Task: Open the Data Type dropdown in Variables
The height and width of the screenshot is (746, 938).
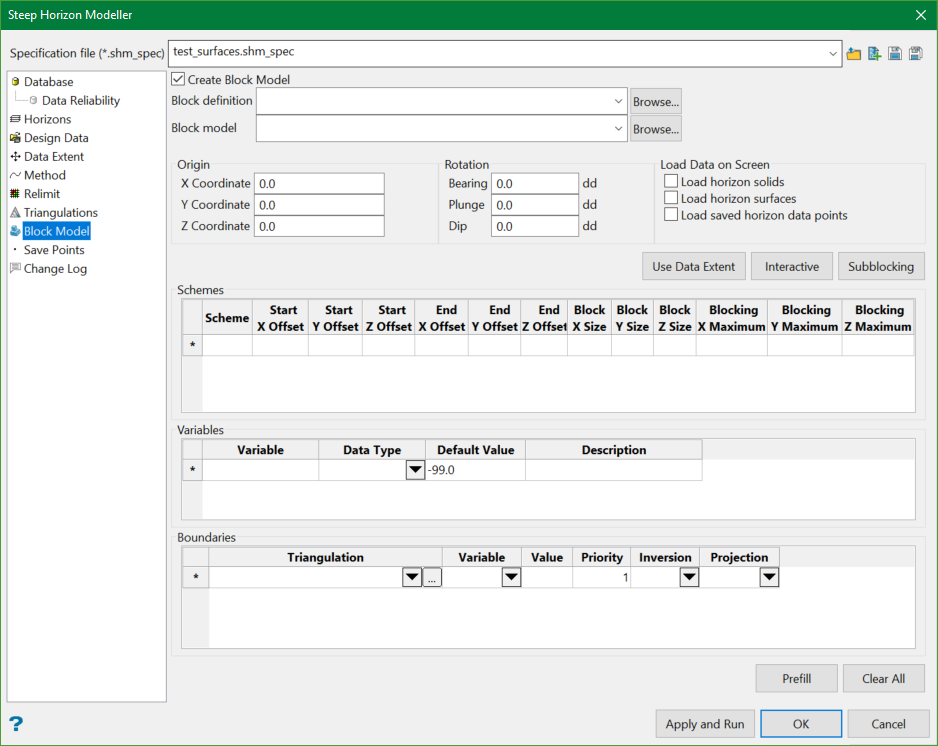Action: 415,470
